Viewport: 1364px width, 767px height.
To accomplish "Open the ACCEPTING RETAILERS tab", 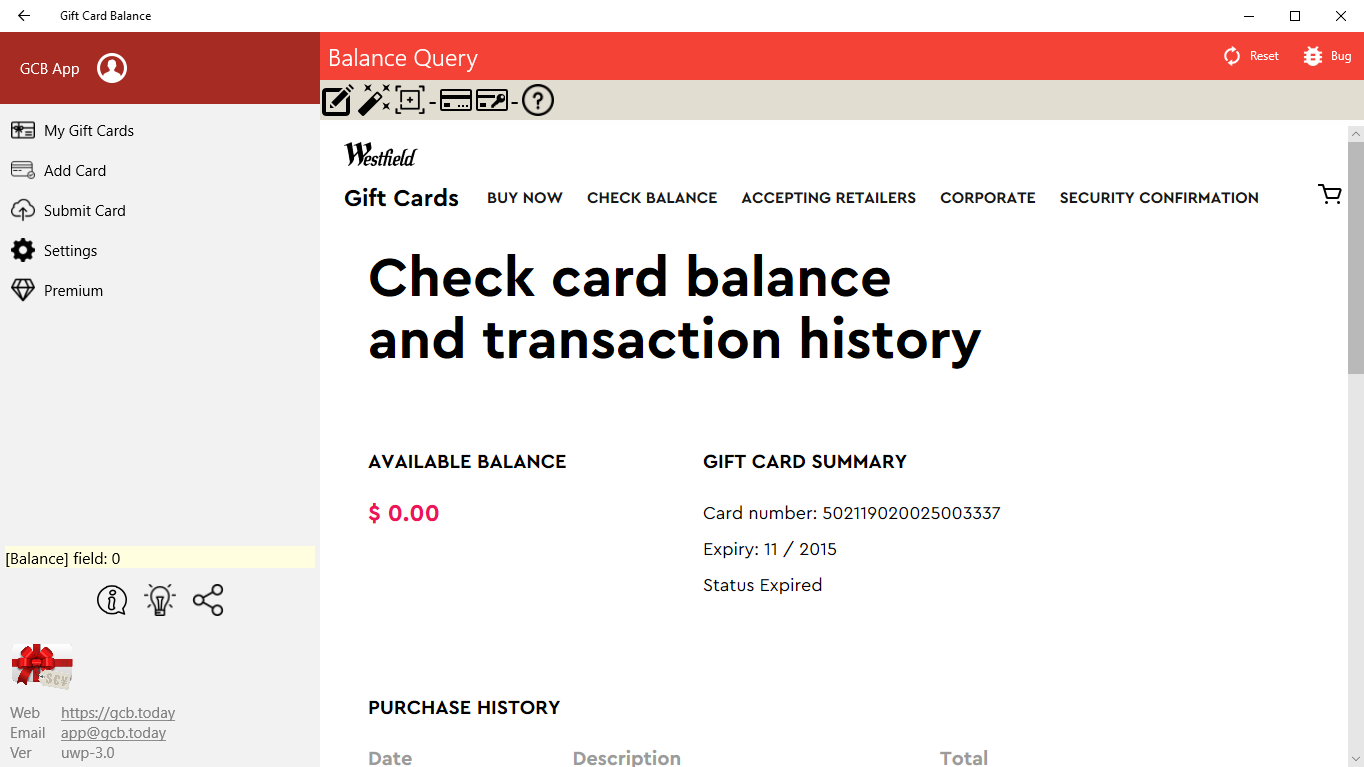I will tap(828, 198).
